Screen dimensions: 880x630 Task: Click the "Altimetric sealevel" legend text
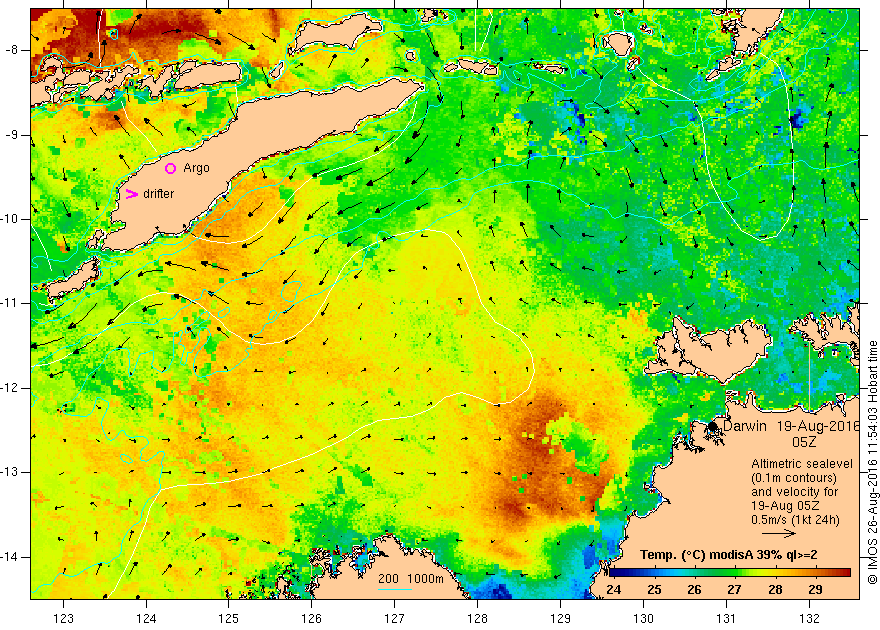(802, 464)
